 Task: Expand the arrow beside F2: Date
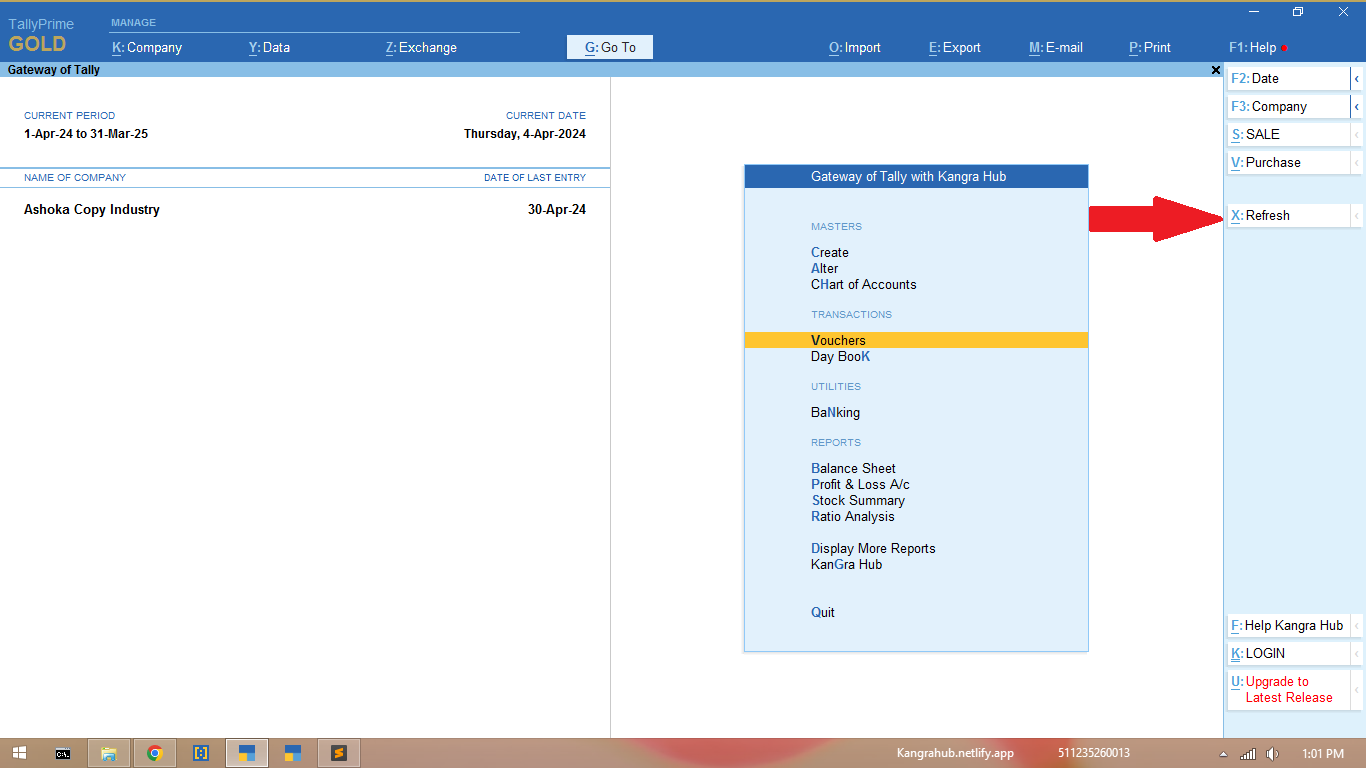[1356, 78]
